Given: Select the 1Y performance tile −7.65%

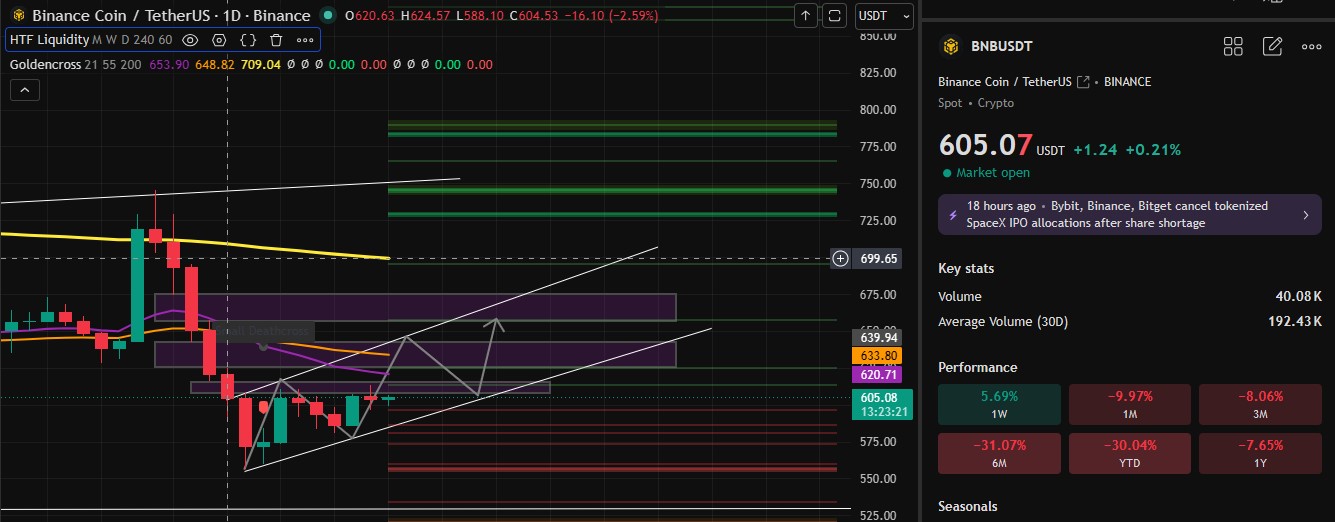Looking at the screenshot, I should click(1260, 452).
